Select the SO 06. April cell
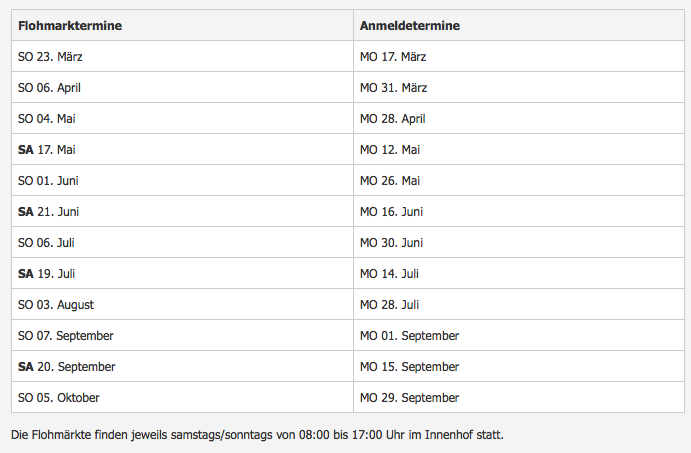This screenshot has height=453, width=691. [49, 87]
